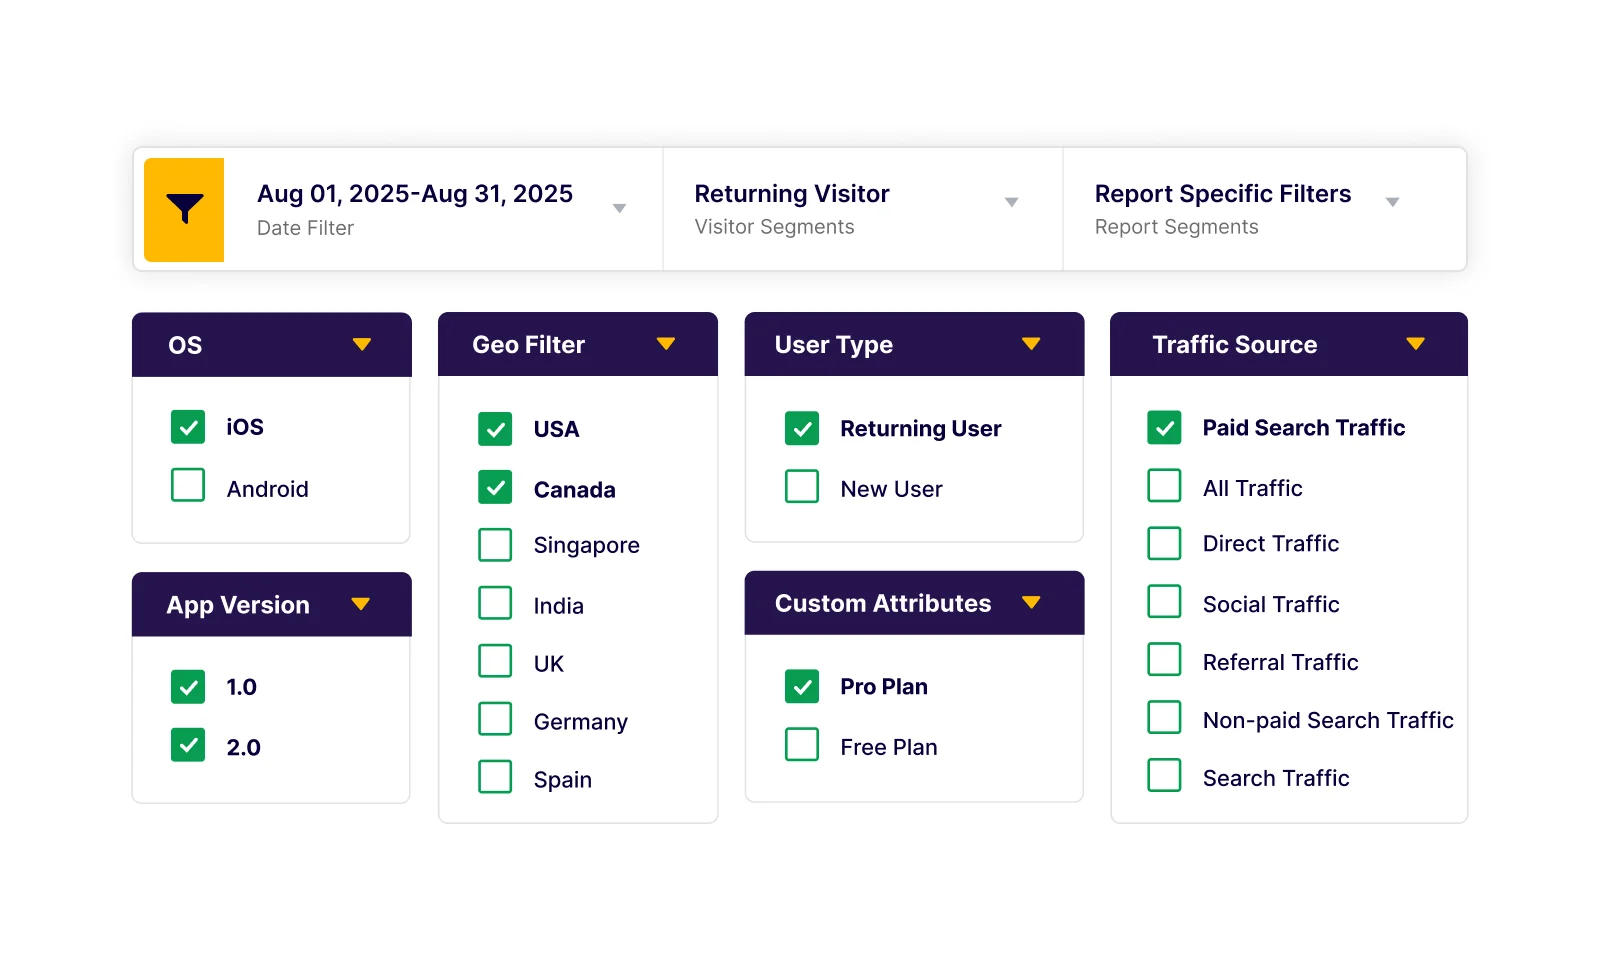Uncheck app version 2.0
1600x970 pixels.
[188, 745]
